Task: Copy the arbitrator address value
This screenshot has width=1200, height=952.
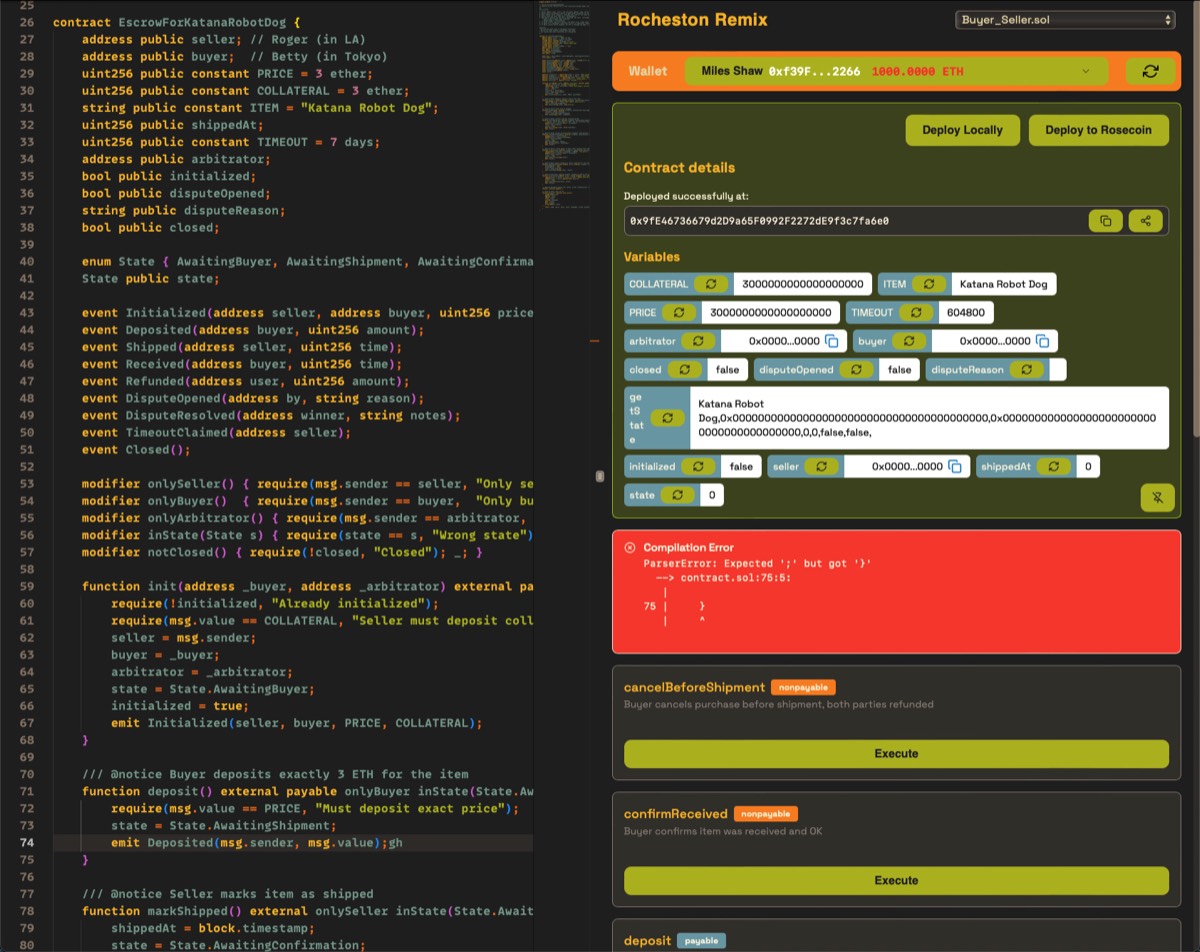Action: click(x=831, y=341)
